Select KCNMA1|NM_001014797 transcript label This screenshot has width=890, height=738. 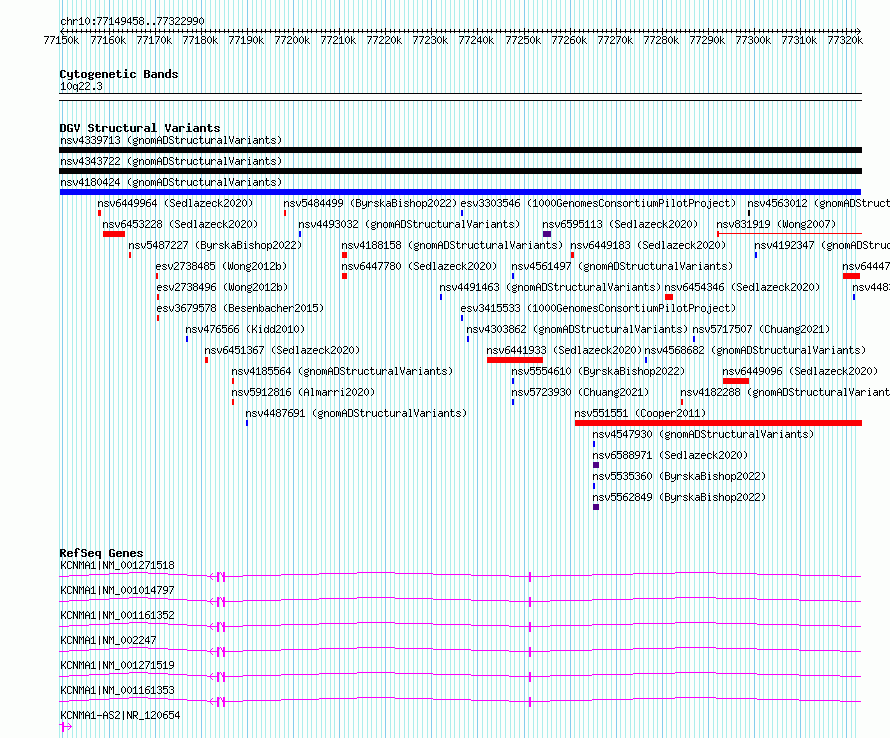coord(117,590)
